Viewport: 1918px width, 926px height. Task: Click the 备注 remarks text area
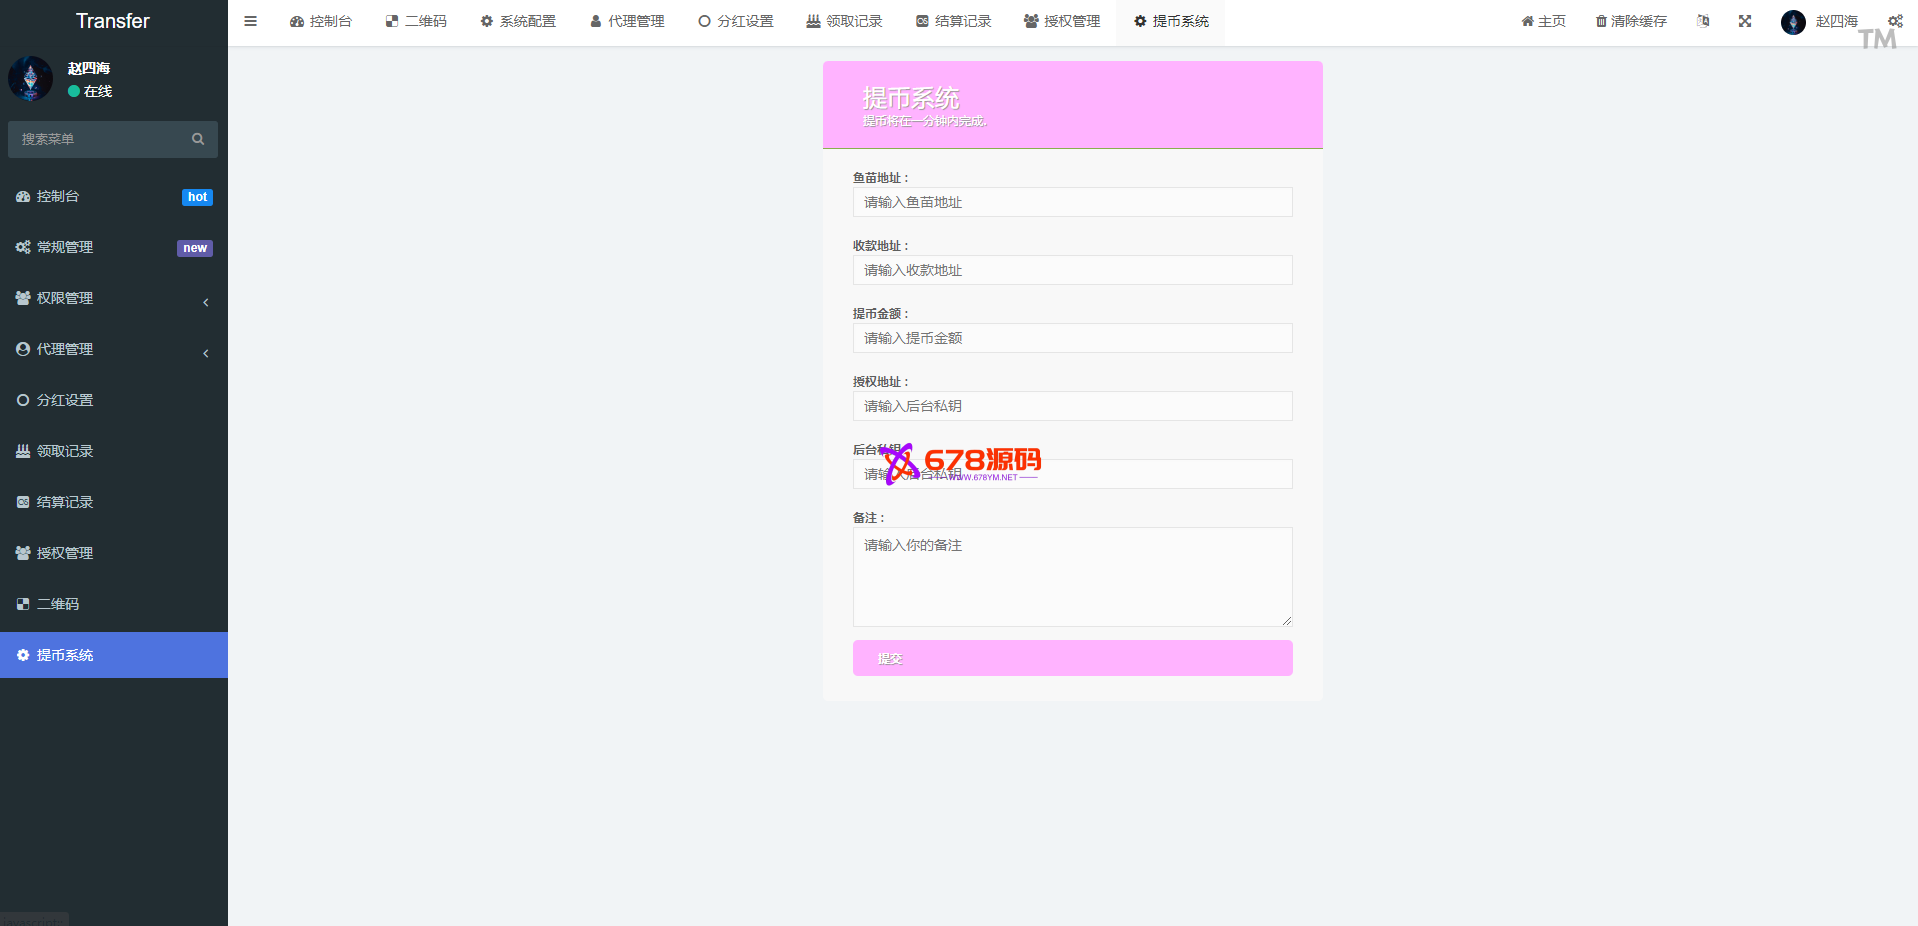(1072, 576)
